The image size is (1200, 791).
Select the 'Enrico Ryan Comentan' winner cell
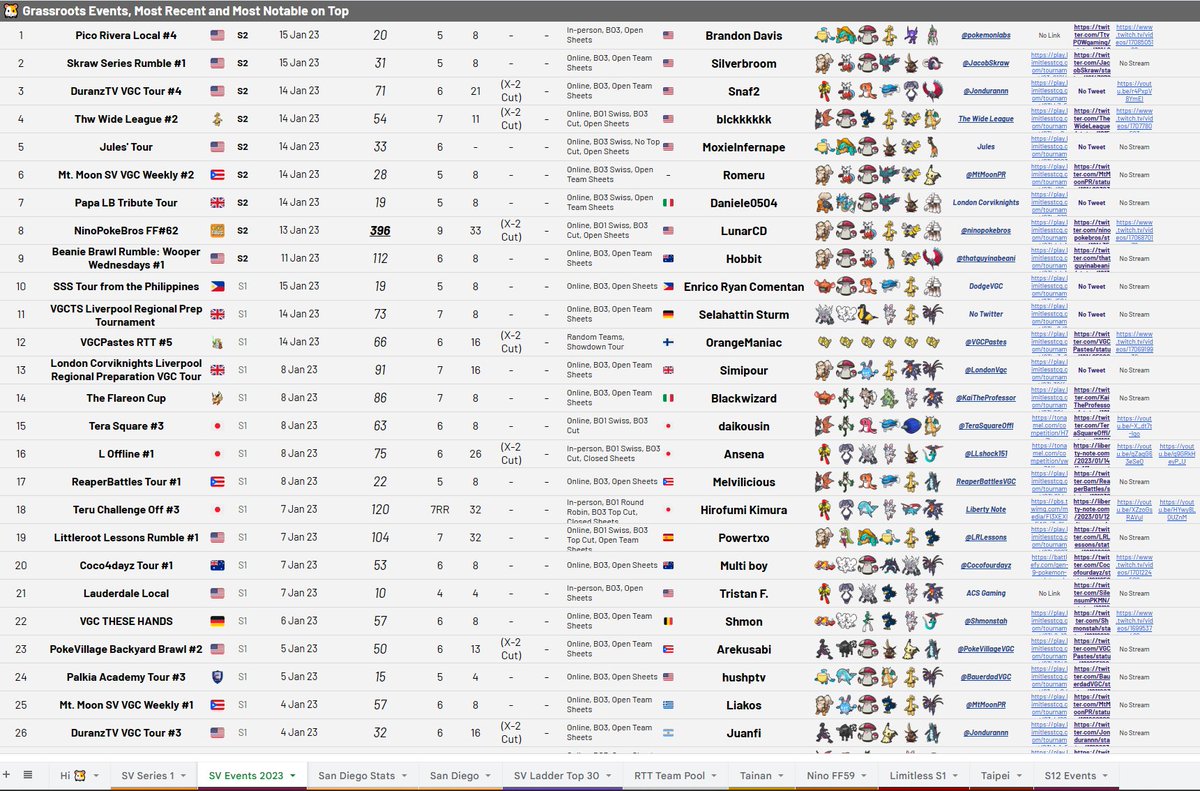(745, 286)
